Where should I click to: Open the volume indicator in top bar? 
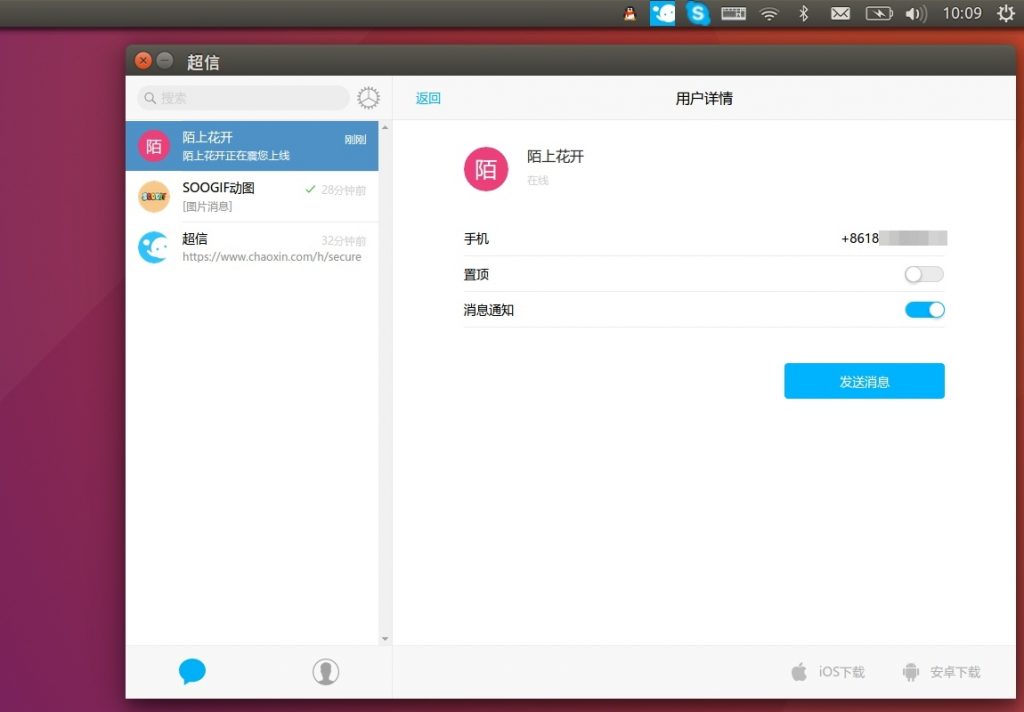915,14
